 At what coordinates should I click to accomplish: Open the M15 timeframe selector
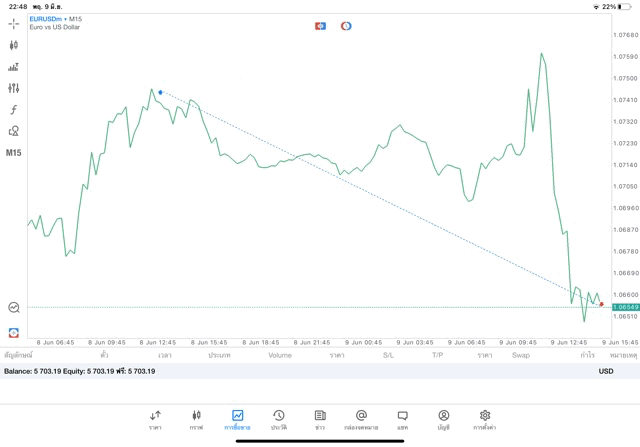[x=14, y=153]
